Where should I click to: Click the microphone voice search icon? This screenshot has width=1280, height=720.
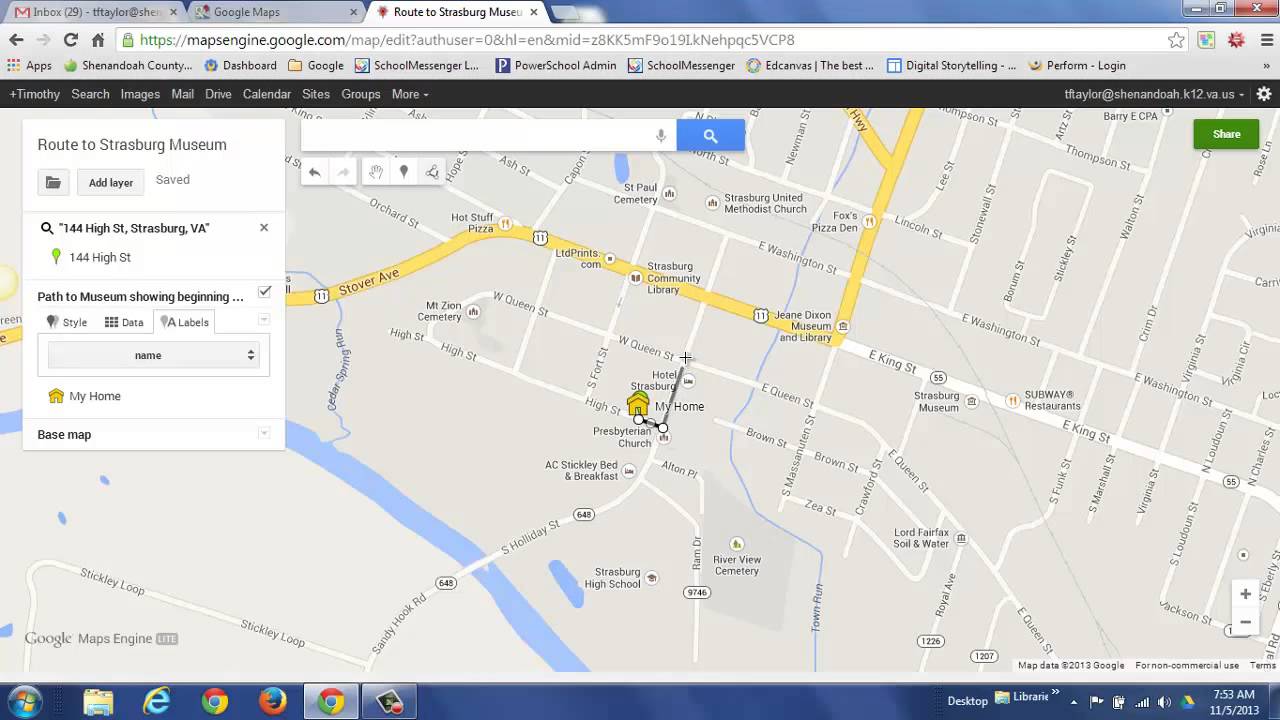click(x=661, y=136)
